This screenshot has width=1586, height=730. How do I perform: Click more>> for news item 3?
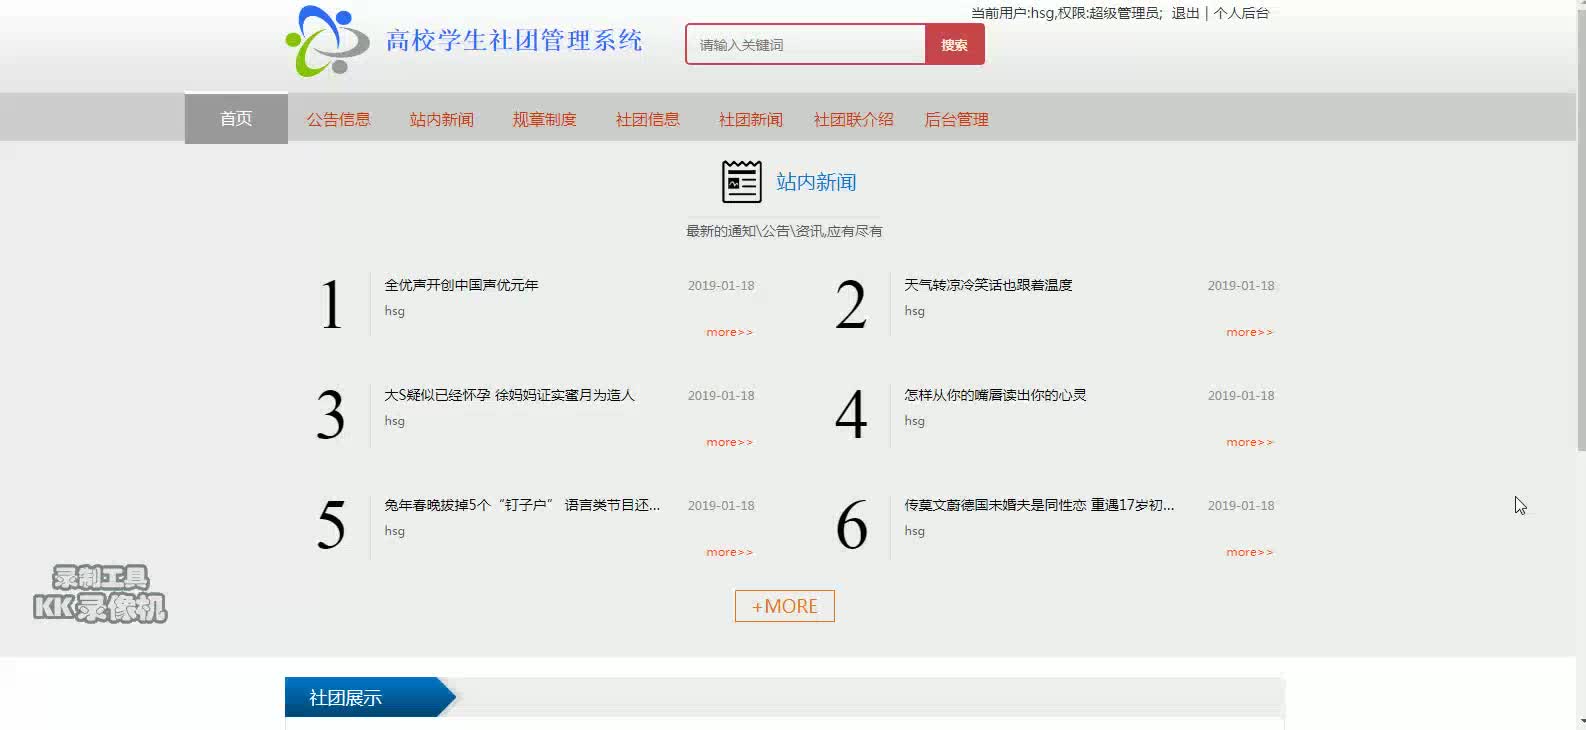729,442
